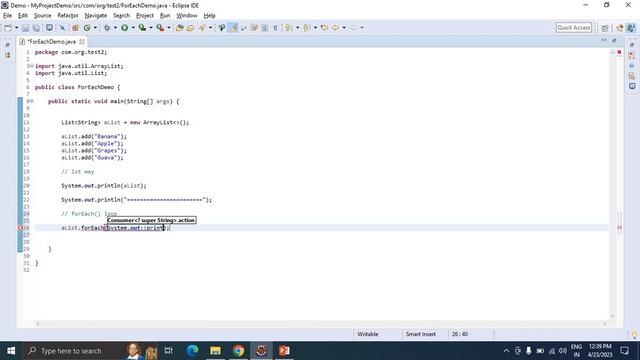Screen dimensions: 640x360
Task: Toggle Show Whitespace Characters pilcrow
Action: click(276, 28)
